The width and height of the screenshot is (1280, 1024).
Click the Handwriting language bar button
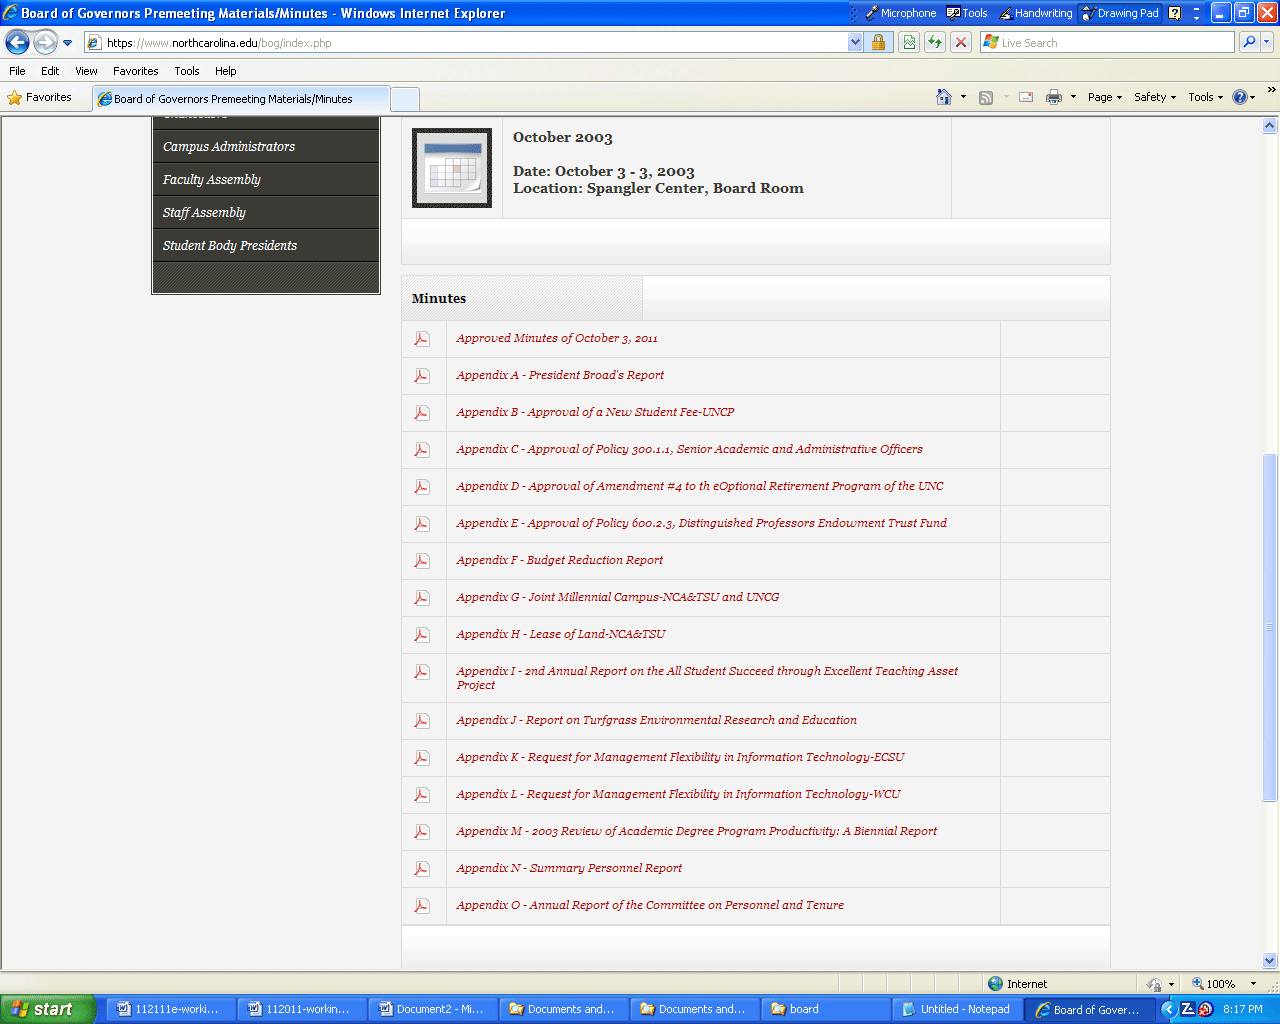(1035, 13)
